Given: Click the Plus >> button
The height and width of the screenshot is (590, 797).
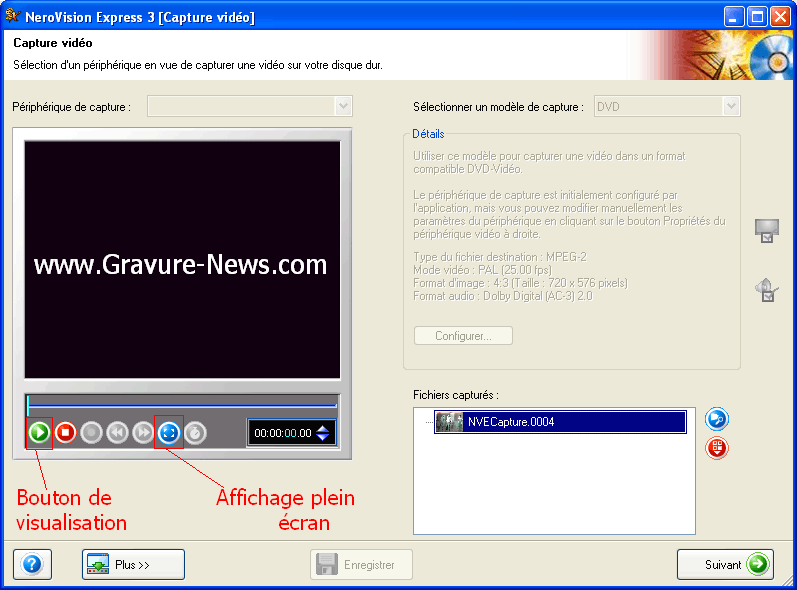Looking at the screenshot, I should pos(133,564).
